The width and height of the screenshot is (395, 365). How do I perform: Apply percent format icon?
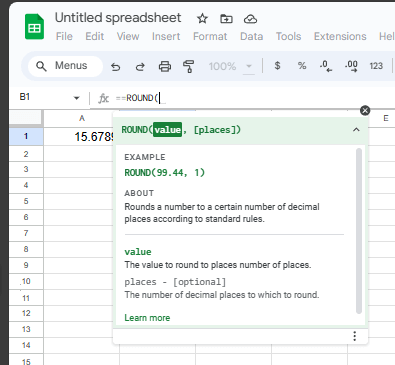[x=302, y=66]
